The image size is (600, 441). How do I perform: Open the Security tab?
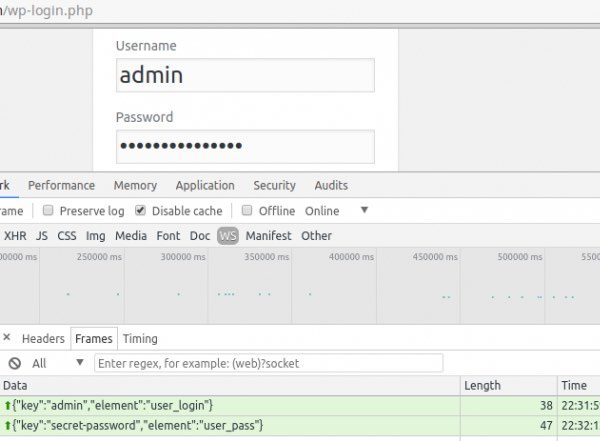click(x=274, y=185)
